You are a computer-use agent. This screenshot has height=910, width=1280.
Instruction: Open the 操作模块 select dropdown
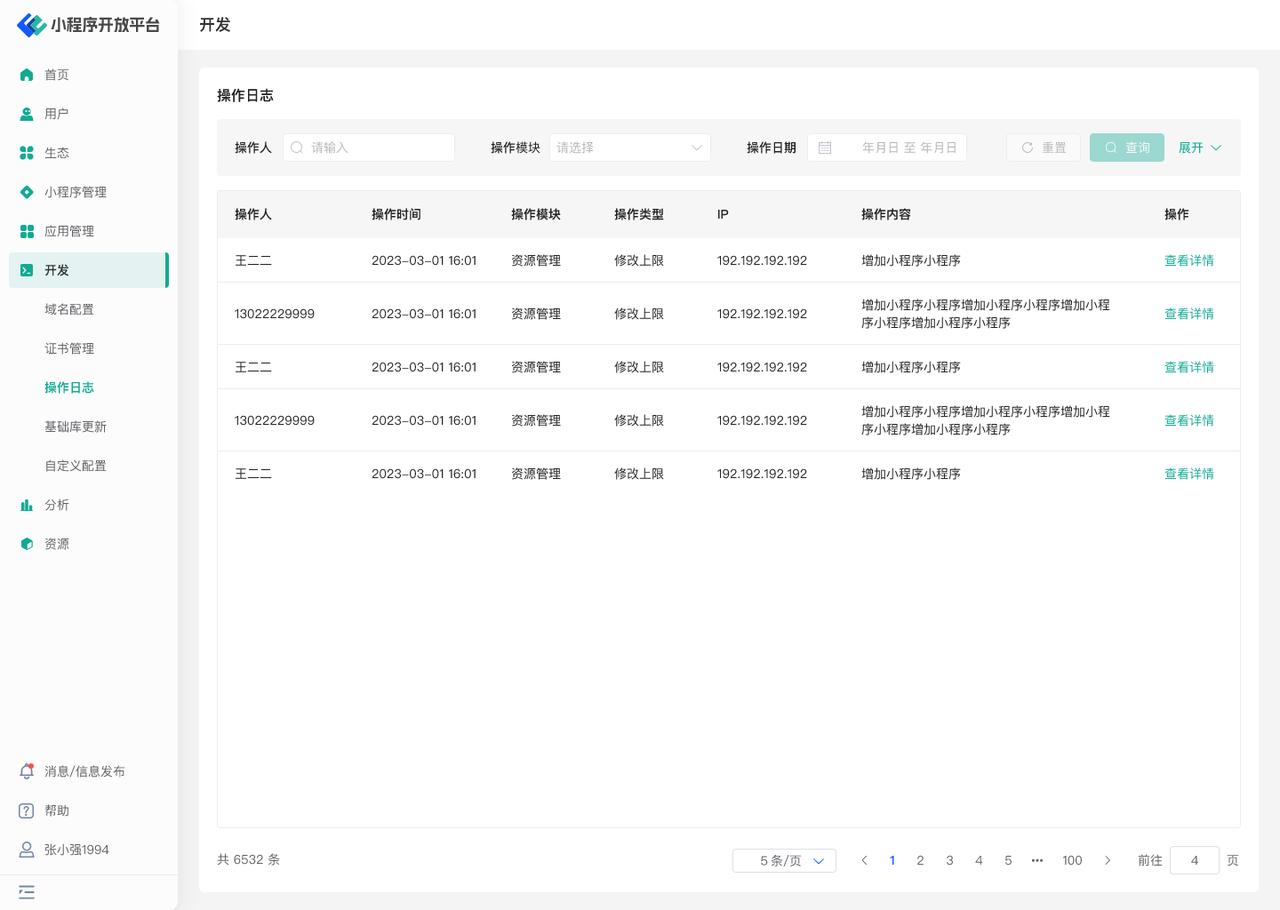(629, 148)
